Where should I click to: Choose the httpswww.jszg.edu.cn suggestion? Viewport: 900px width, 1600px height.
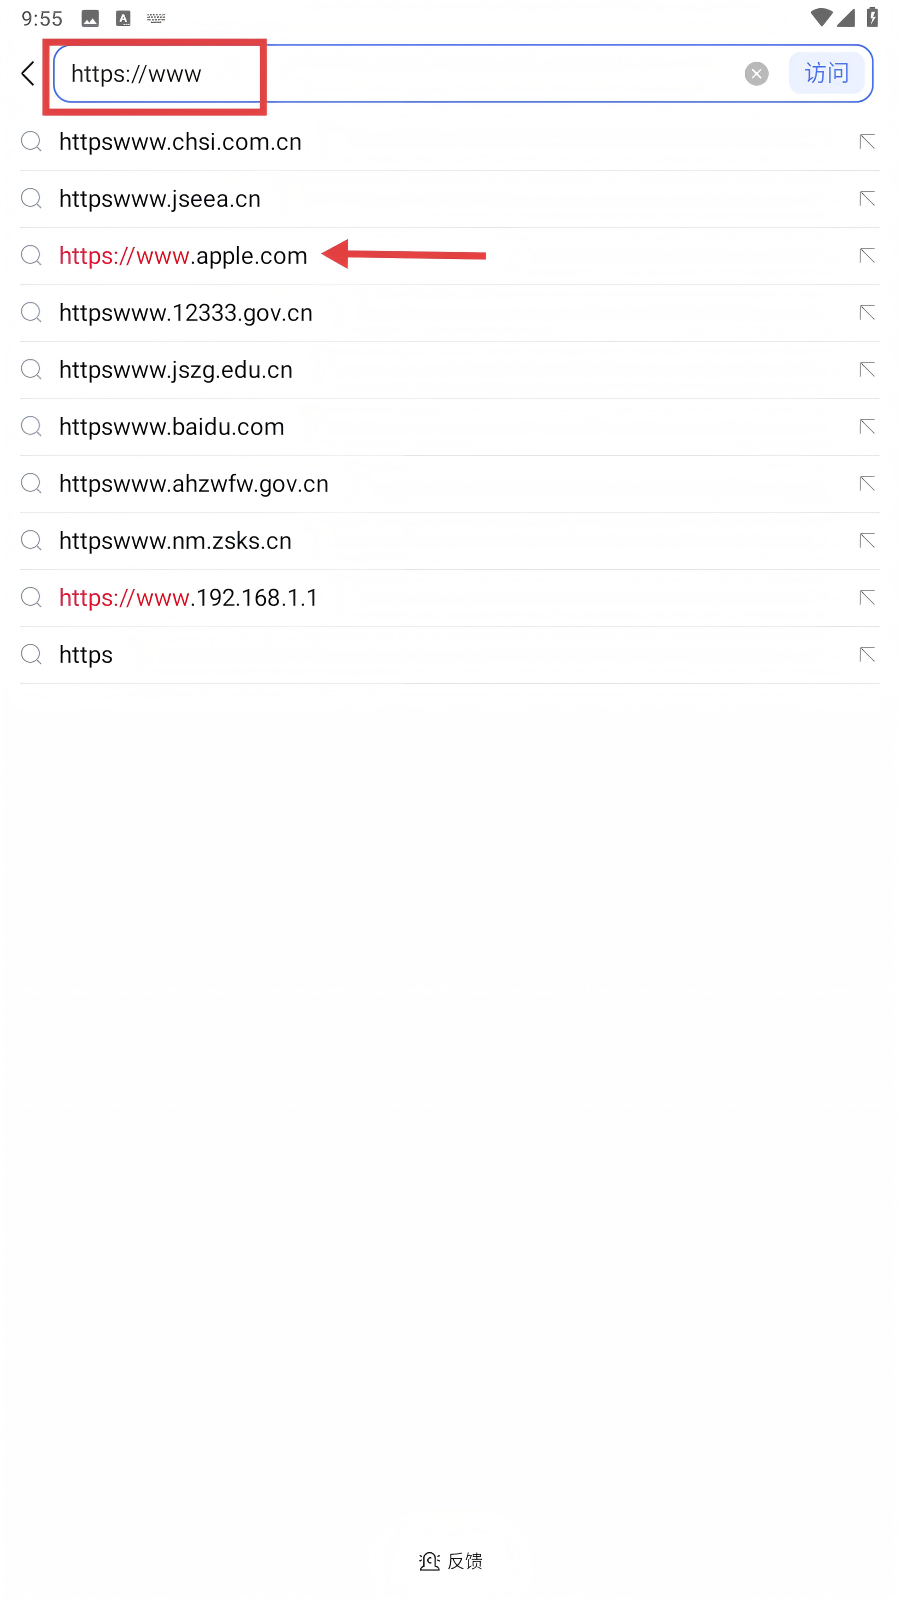176,370
